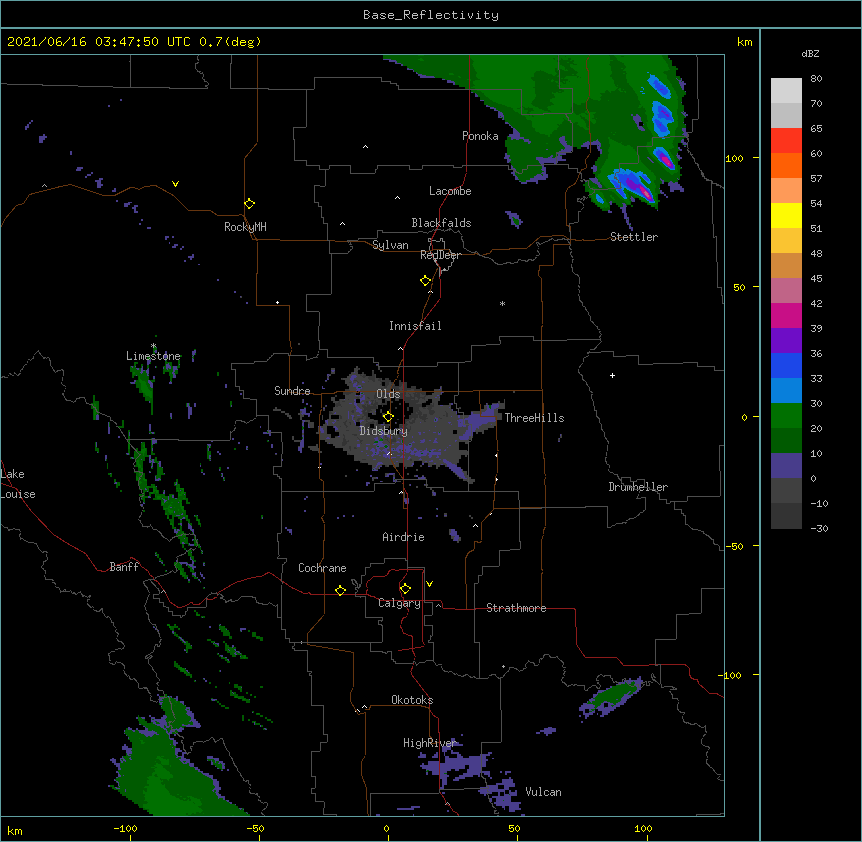The image size is (862, 842).
Task: Pick the red 60-65 dBZ legend swatch
Action: point(786,140)
